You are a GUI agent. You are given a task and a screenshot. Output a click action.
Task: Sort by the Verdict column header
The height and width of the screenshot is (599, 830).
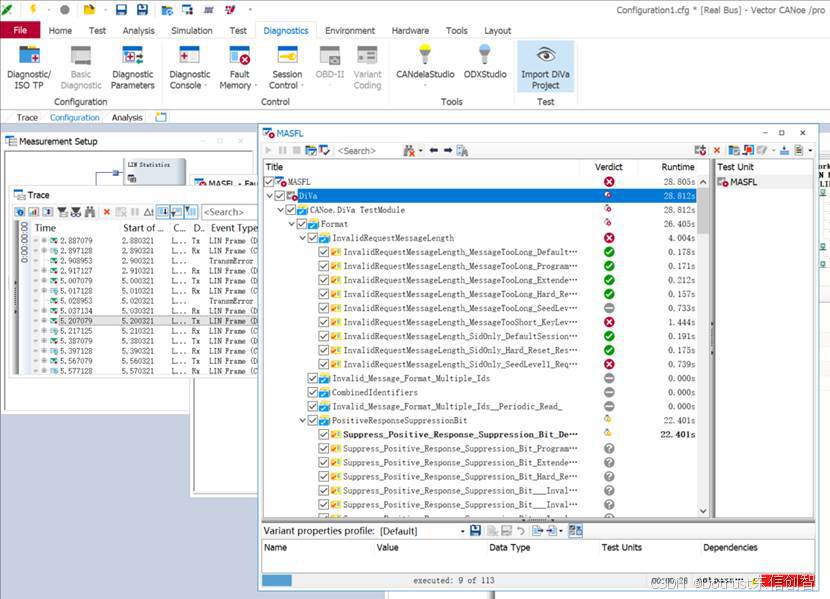tap(608, 167)
